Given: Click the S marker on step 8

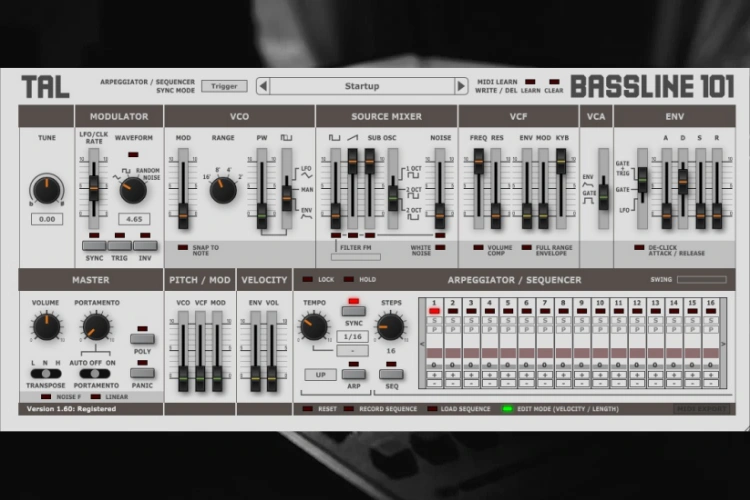Looking at the screenshot, I should (x=563, y=321).
